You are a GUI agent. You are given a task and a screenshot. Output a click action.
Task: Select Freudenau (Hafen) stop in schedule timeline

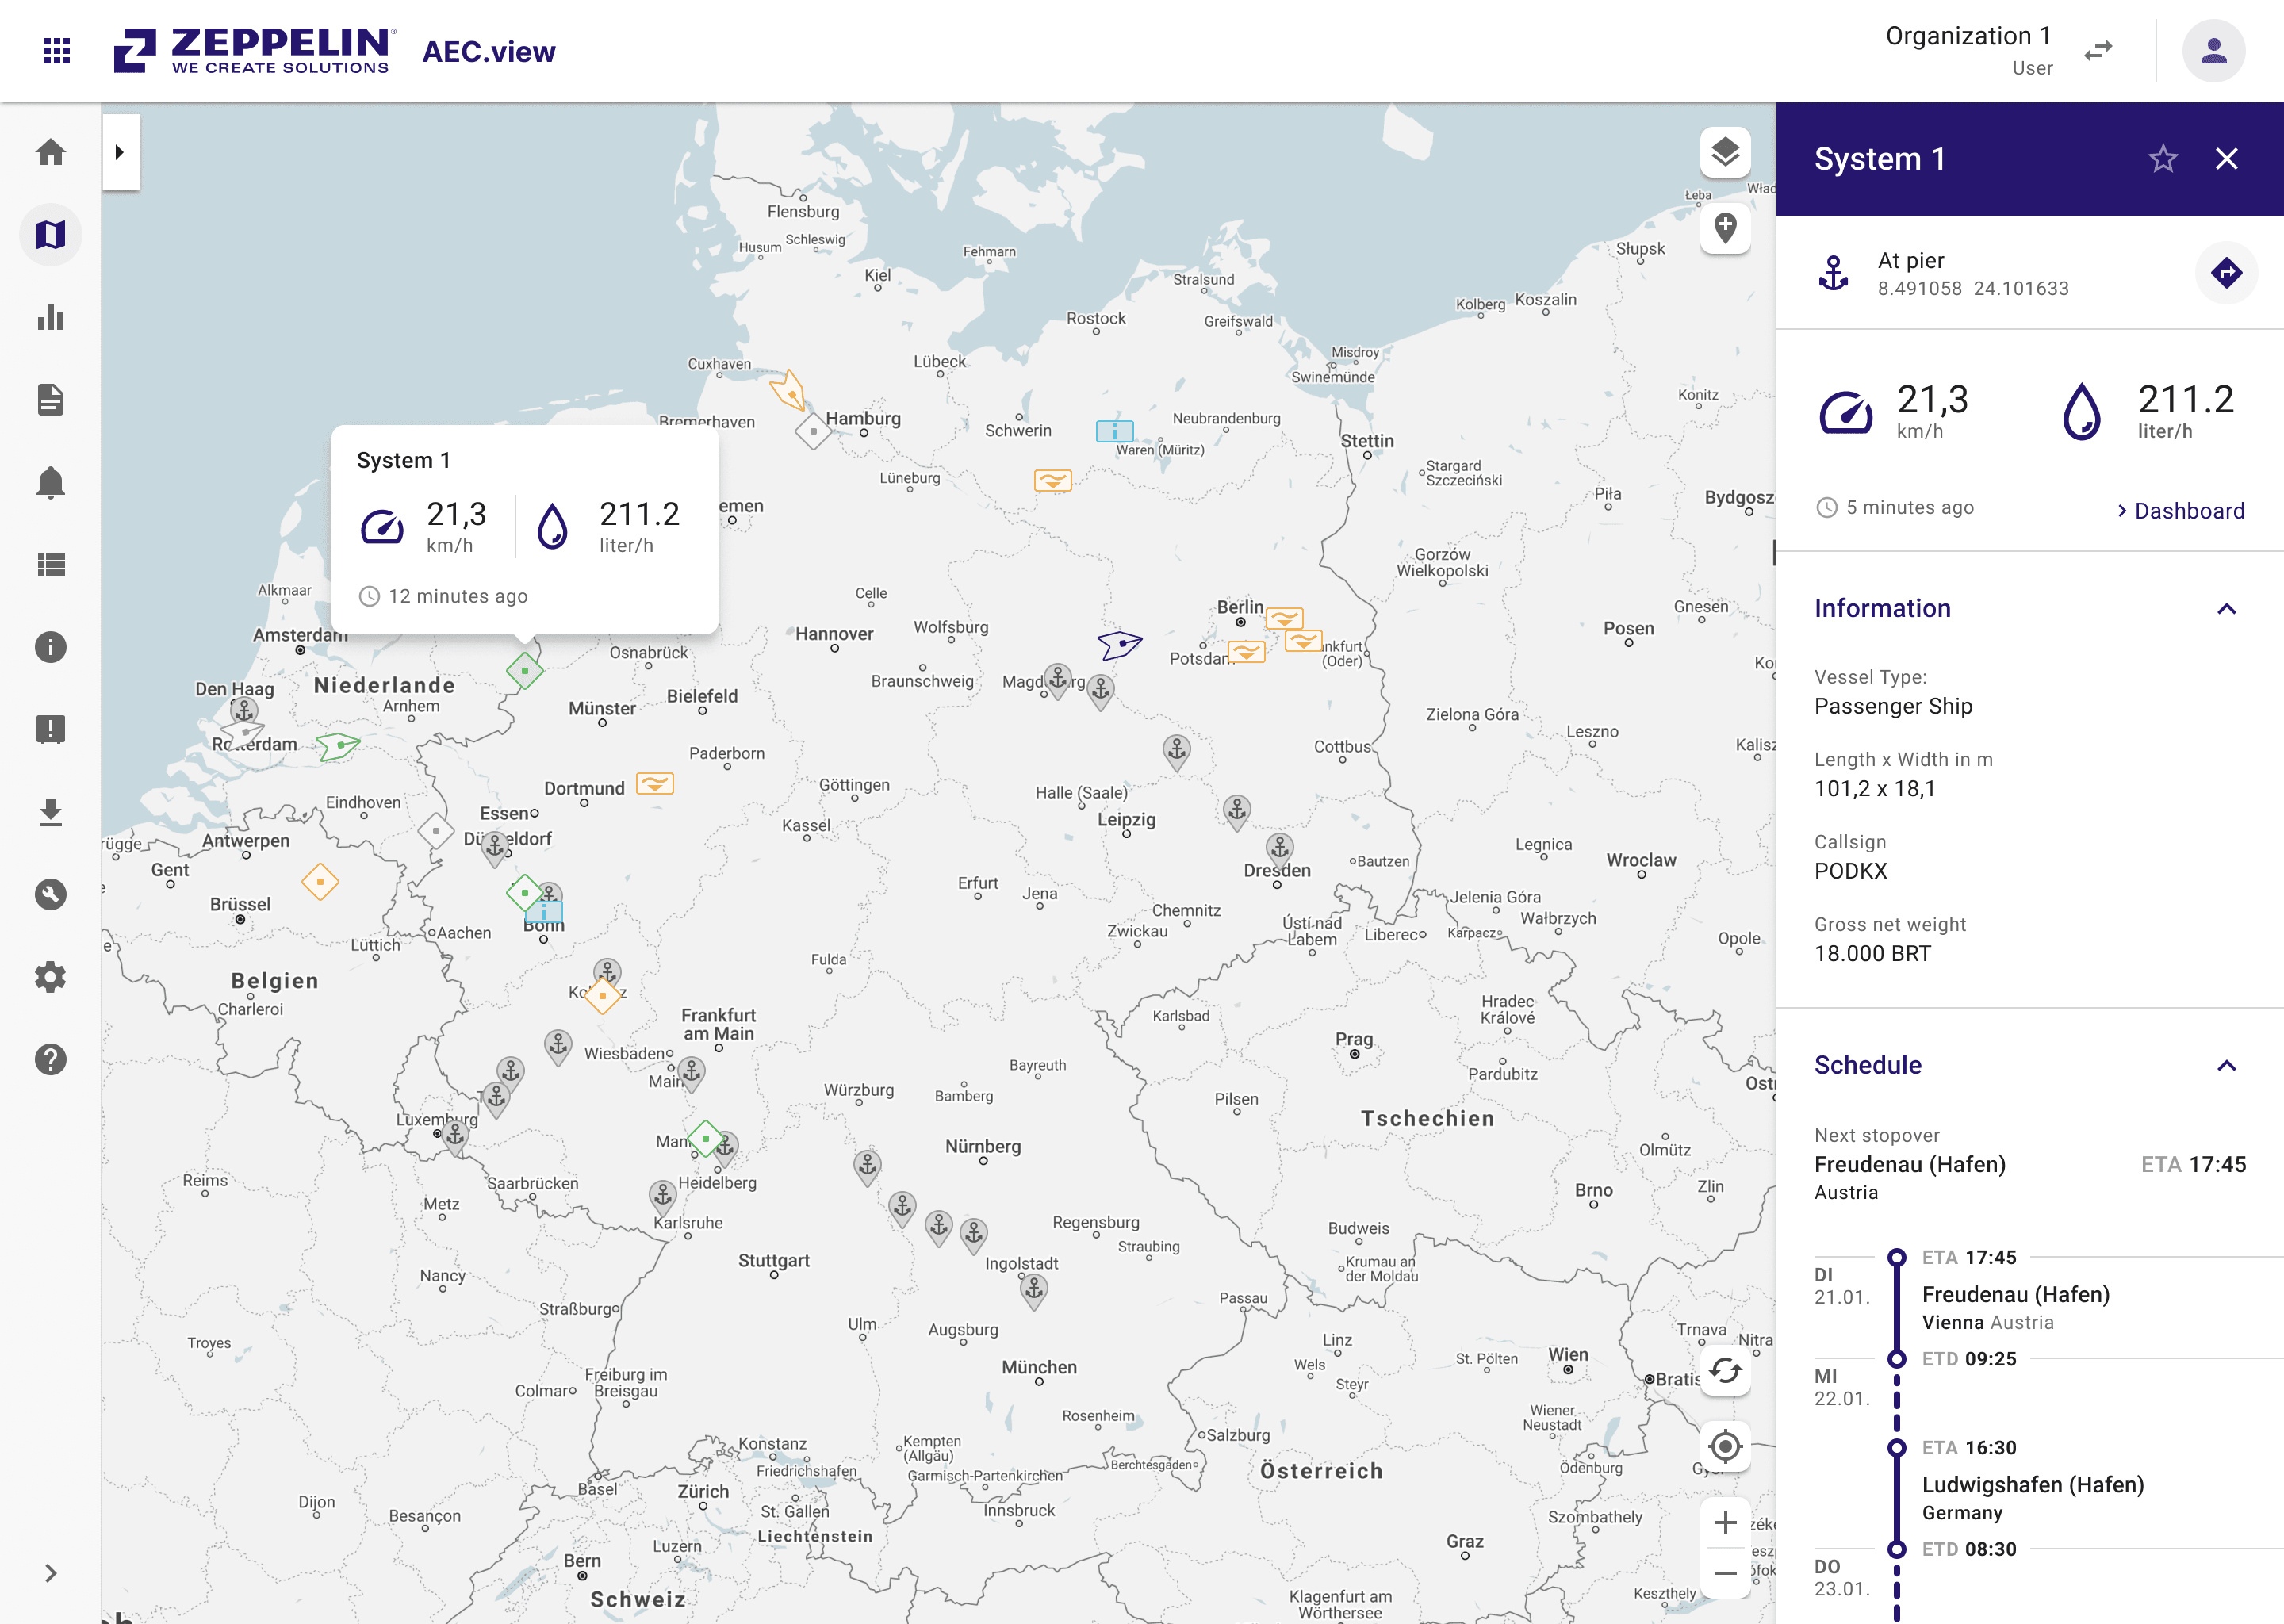coord(2016,1295)
